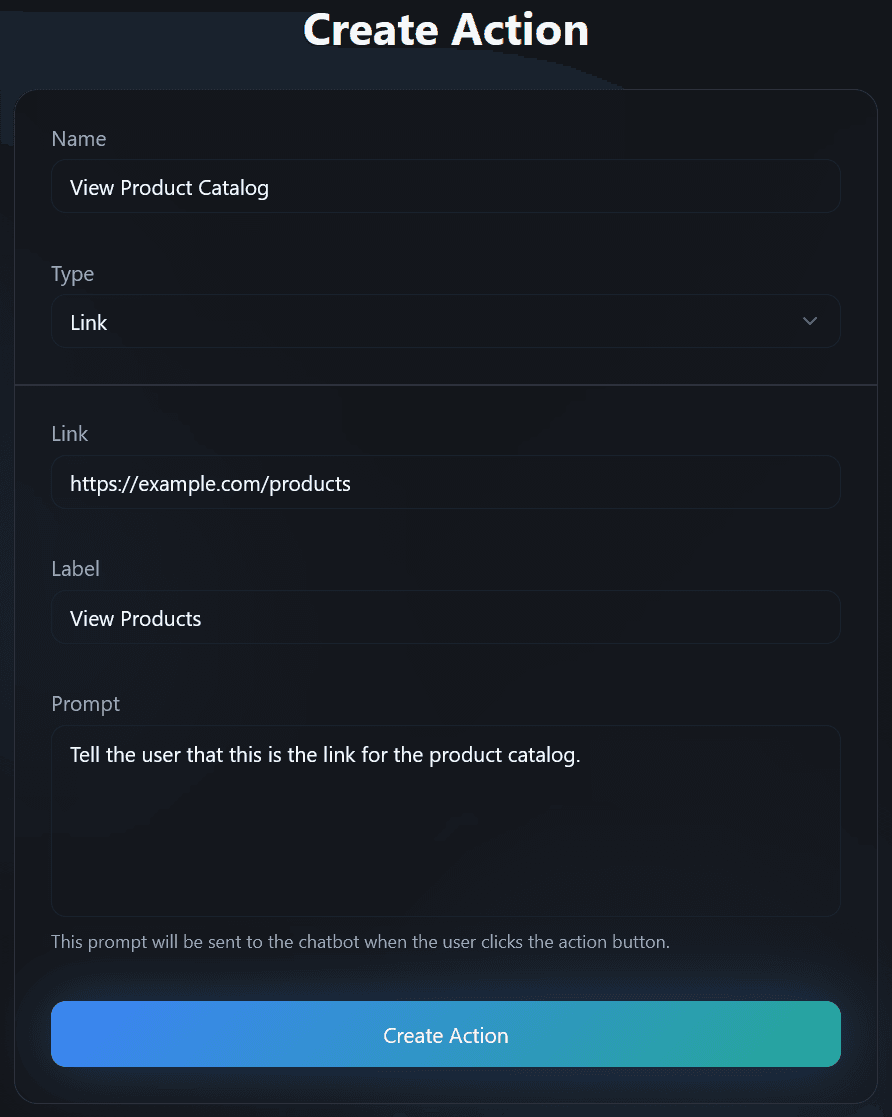The height and width of the screenshot is (1117, 892).
Task: Expand the Type selector to change action type
Action: 446,321
